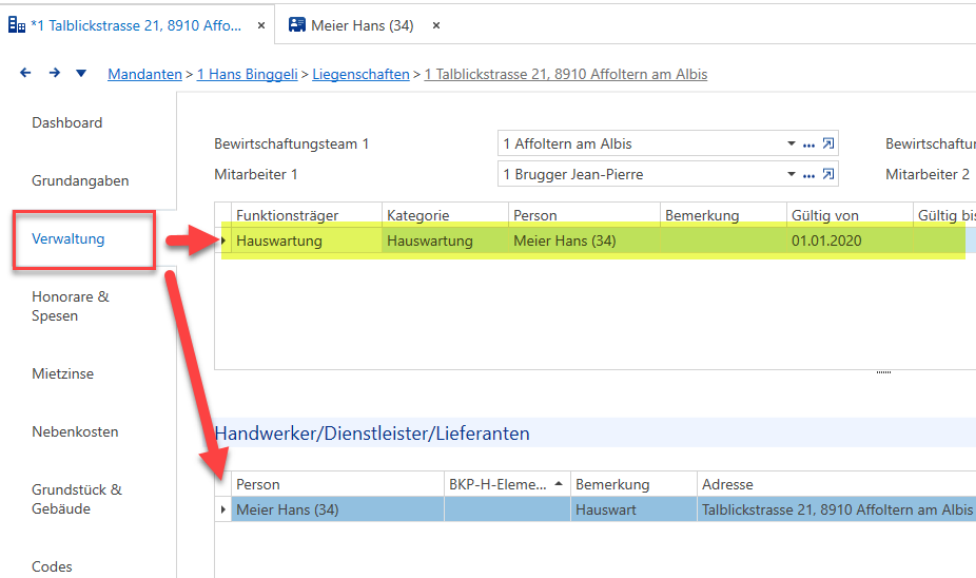Sort by the upper table's Bemerkung column header
Image resolution: width=976 pixels, height=578 pixels.
tap(723, 215)
